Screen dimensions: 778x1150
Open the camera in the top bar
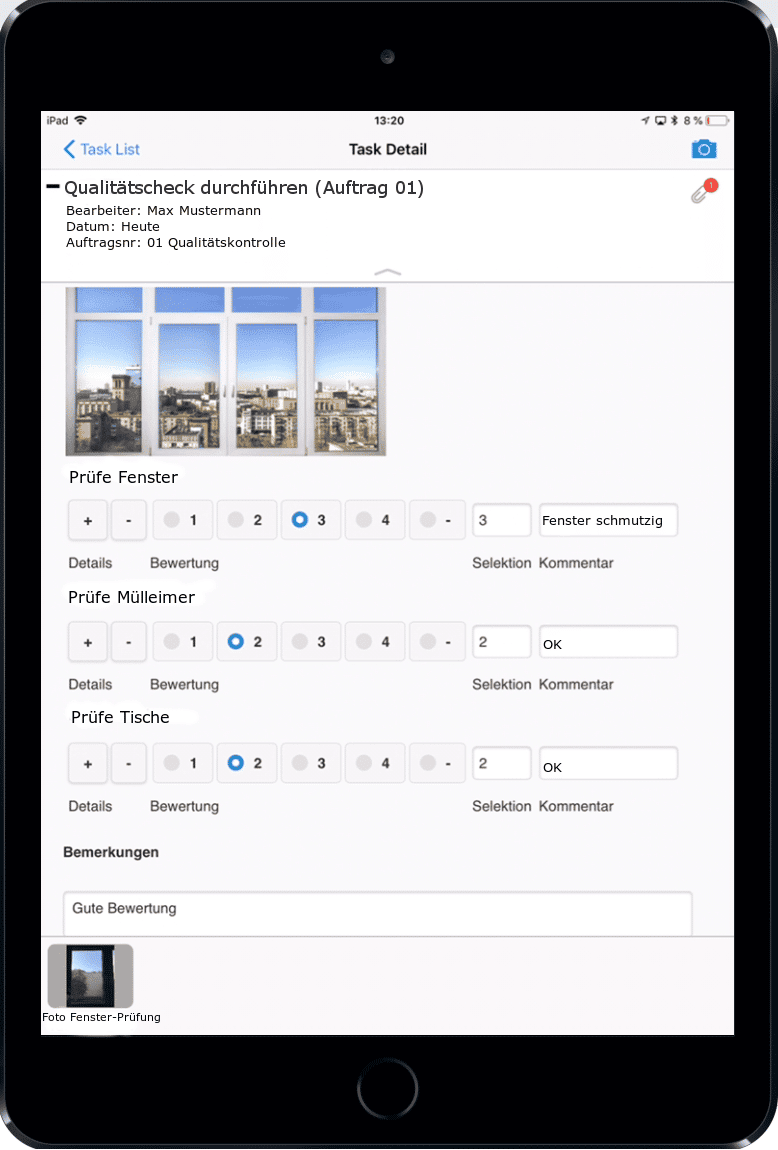coord(704,149)
